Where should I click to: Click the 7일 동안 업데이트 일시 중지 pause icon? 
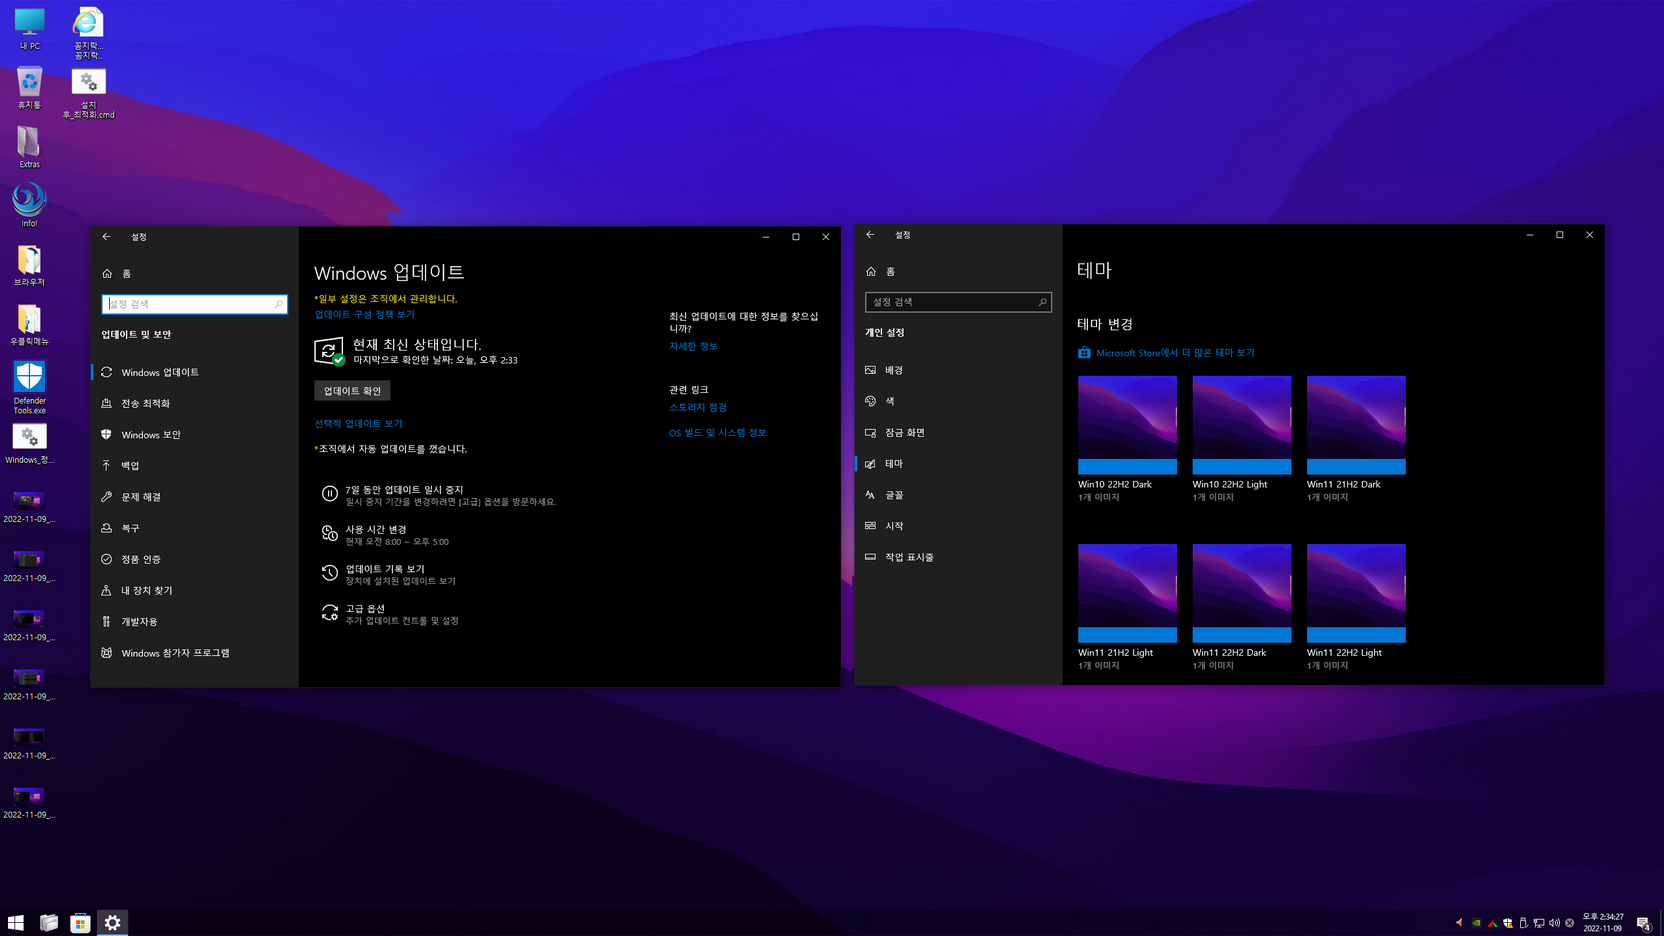click(329, 494)
